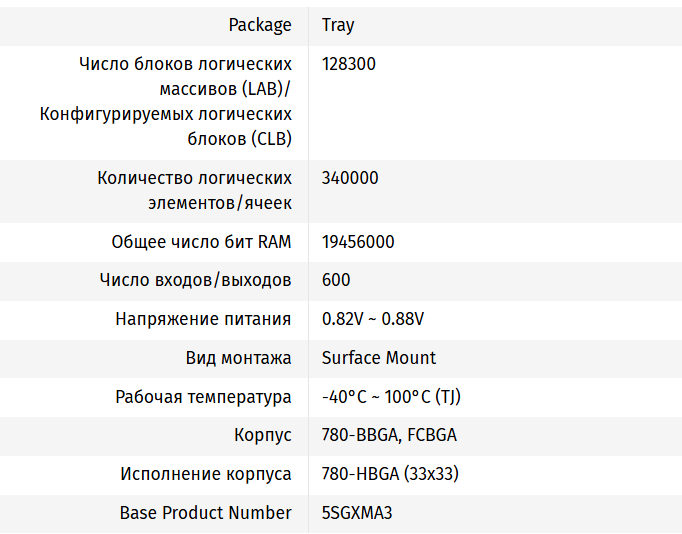This screenshot has height=534, width=682.
Task: Click the Base Product Number label
Action: (205, 513)
